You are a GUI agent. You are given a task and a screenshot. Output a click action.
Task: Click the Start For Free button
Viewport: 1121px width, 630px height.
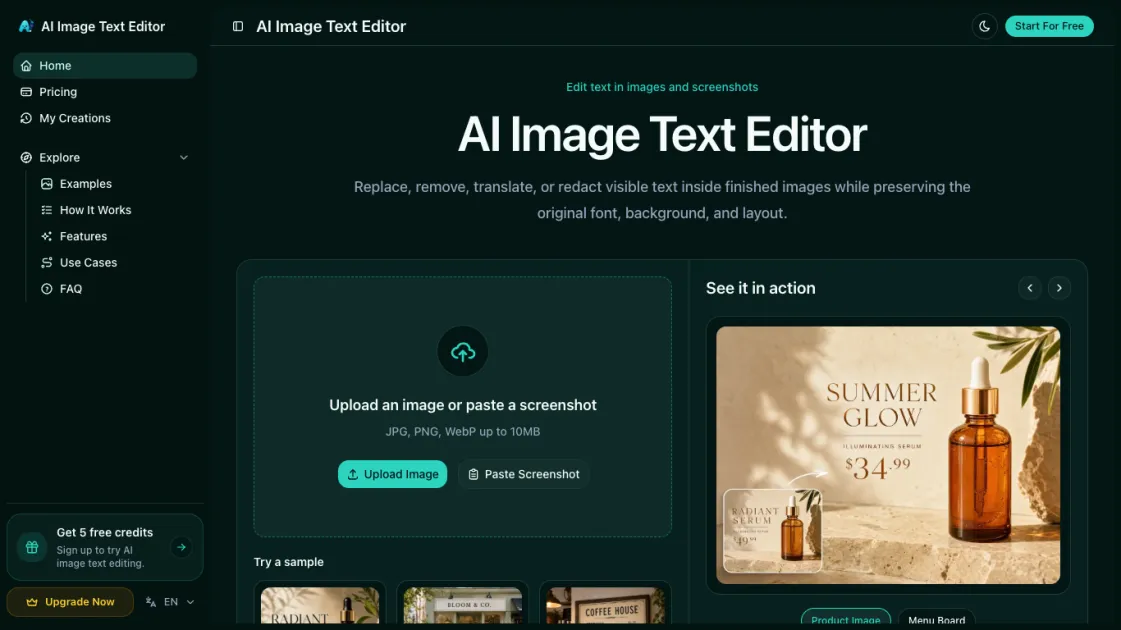click(1049, 26)
